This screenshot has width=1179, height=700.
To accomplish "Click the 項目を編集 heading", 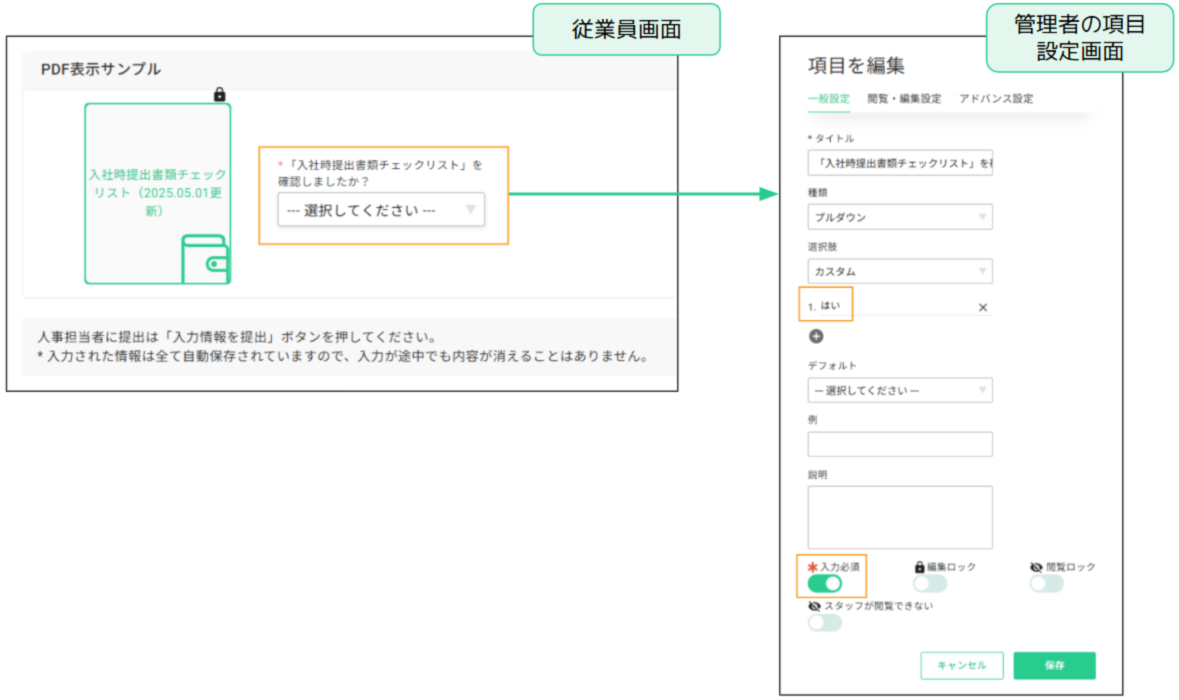I will [856, 65].
